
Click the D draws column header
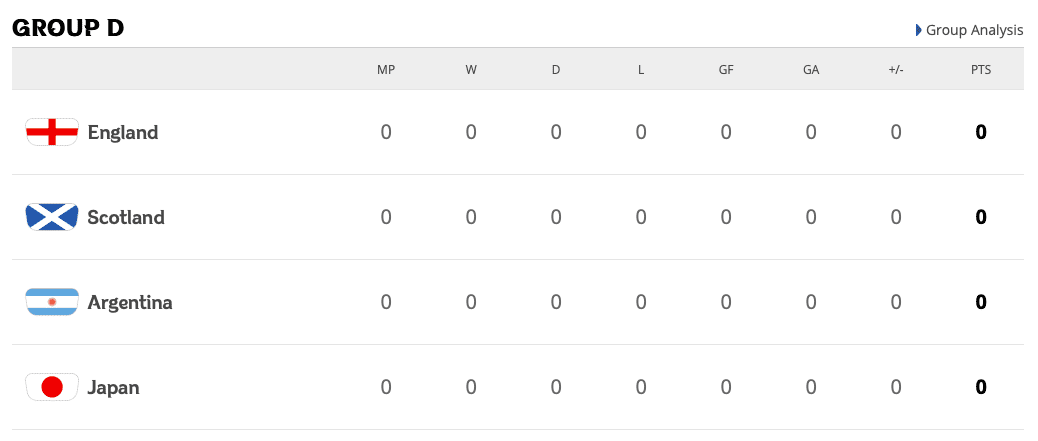pos(556,70)
